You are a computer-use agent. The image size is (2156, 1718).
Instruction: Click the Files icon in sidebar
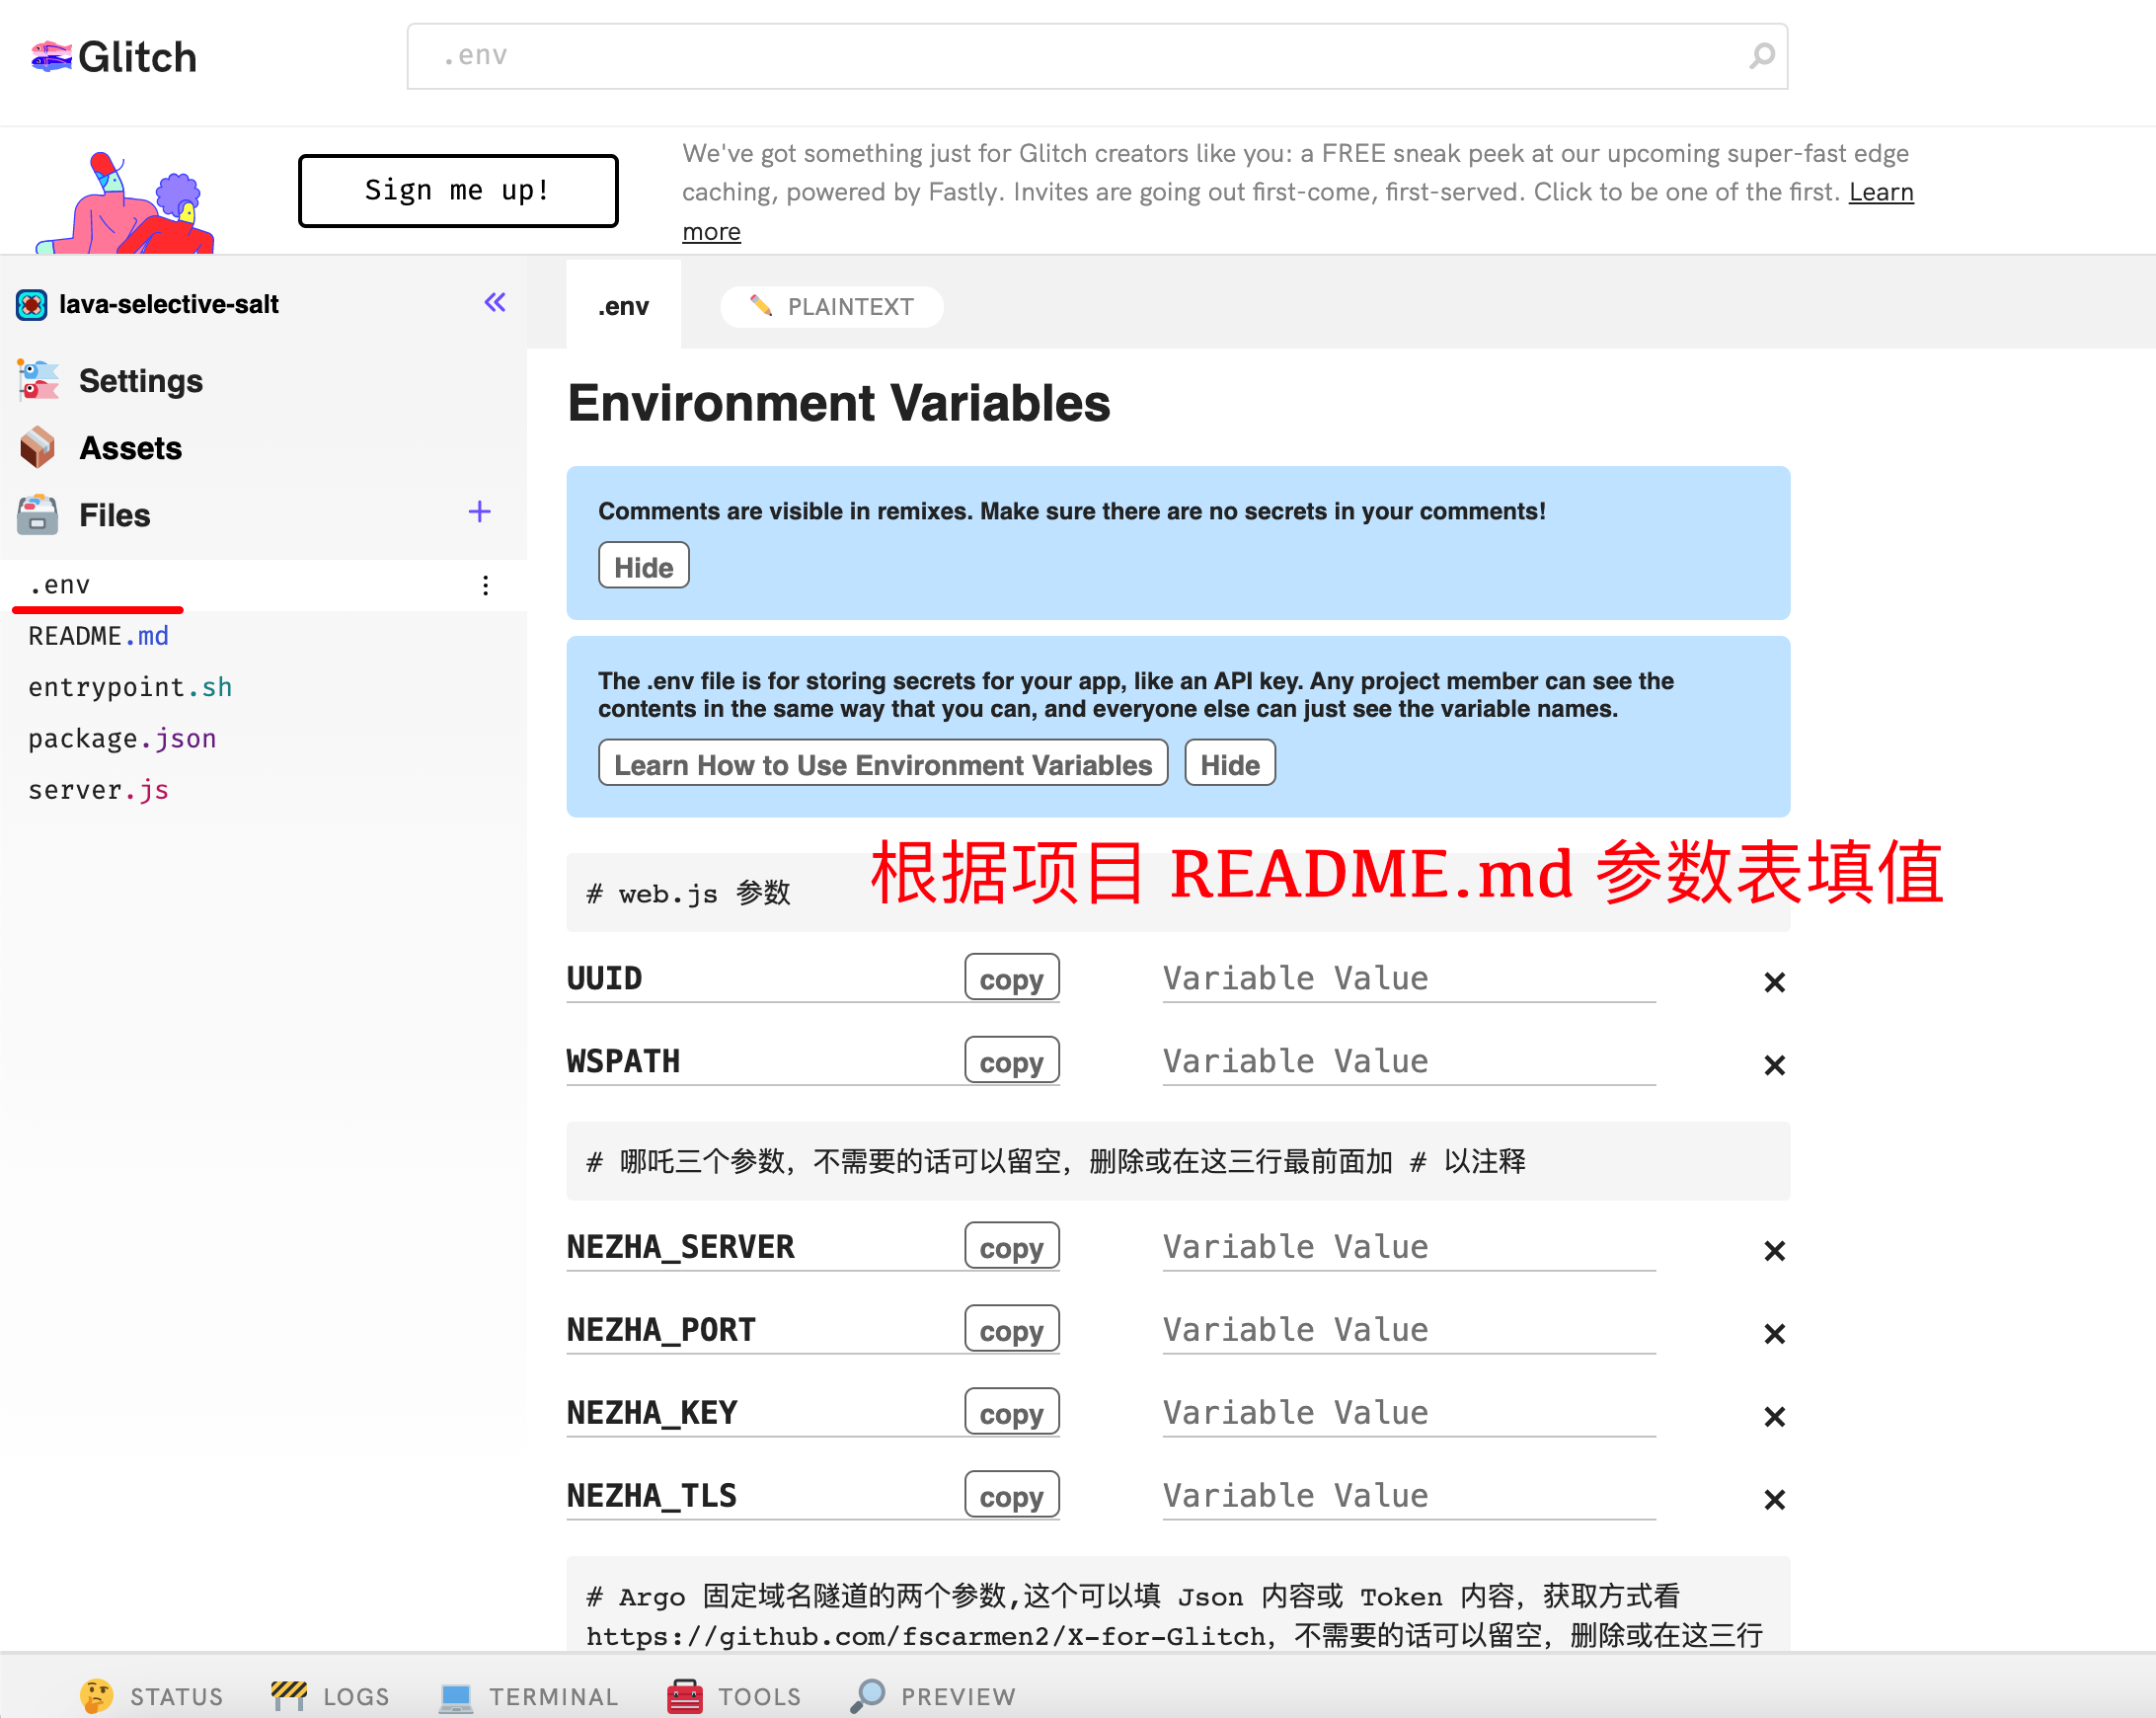pyautogui.click(x=37, y=513)
